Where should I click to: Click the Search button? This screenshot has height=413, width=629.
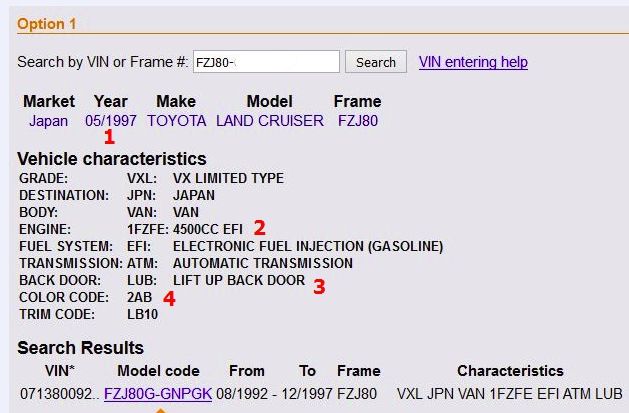point(376,62)
